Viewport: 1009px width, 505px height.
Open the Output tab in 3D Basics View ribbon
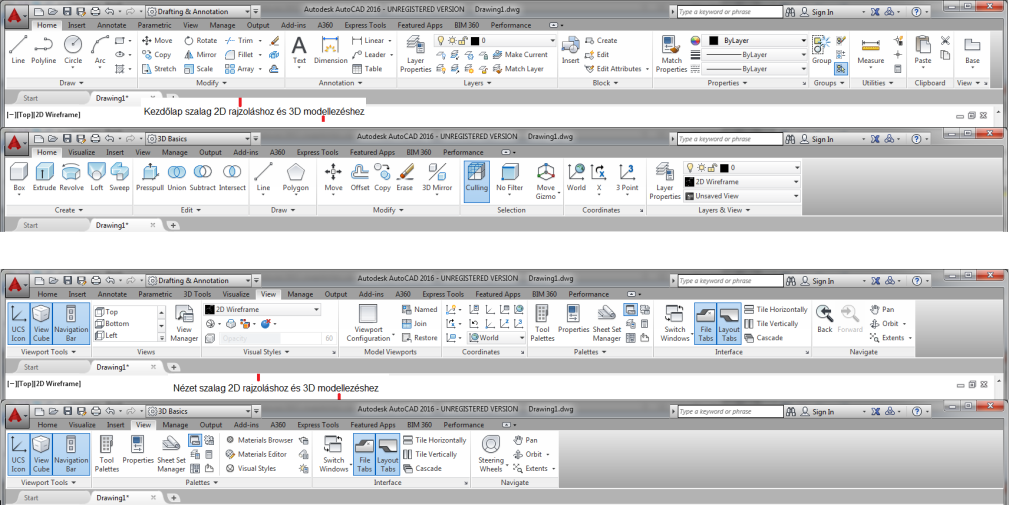click(210, 425)
